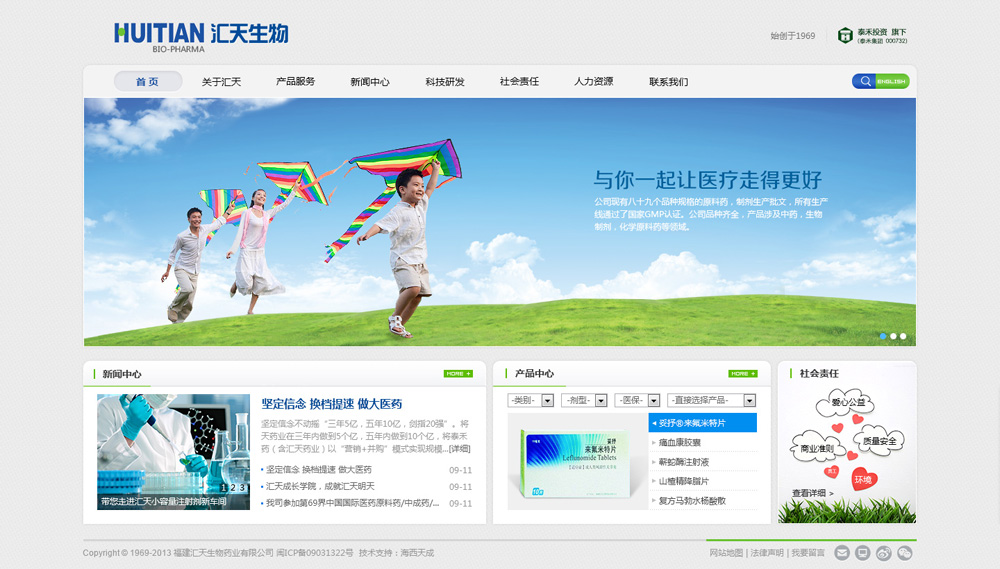The width and height of the screenshot is (1000, 569).
Task: Click the HUITIAN Bio-Pharma logo
Action: tap(201, 36)
